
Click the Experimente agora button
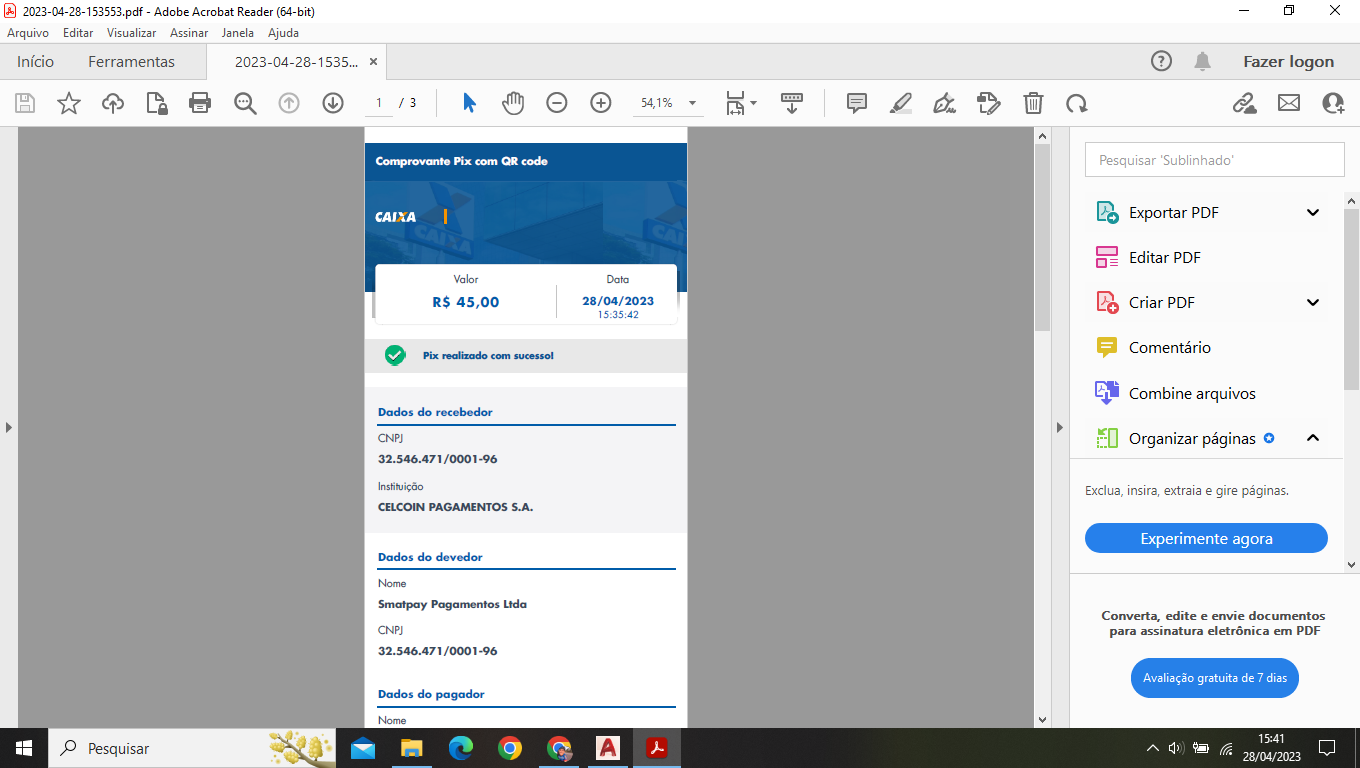pyautogui.click(x=1206, y=538)
